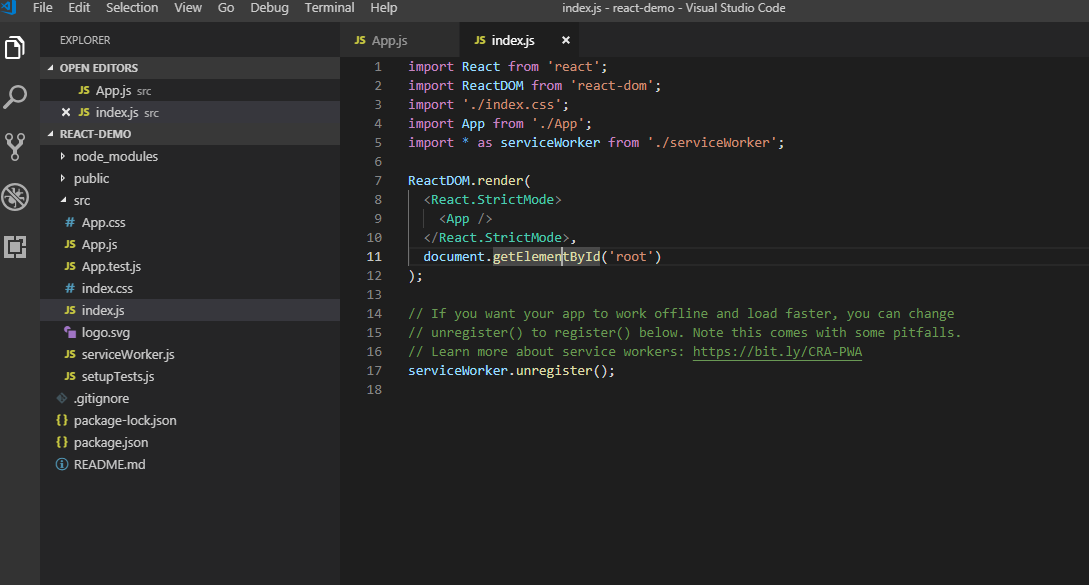
Task: Open .gitignore in the file tree
Action: 190,398
